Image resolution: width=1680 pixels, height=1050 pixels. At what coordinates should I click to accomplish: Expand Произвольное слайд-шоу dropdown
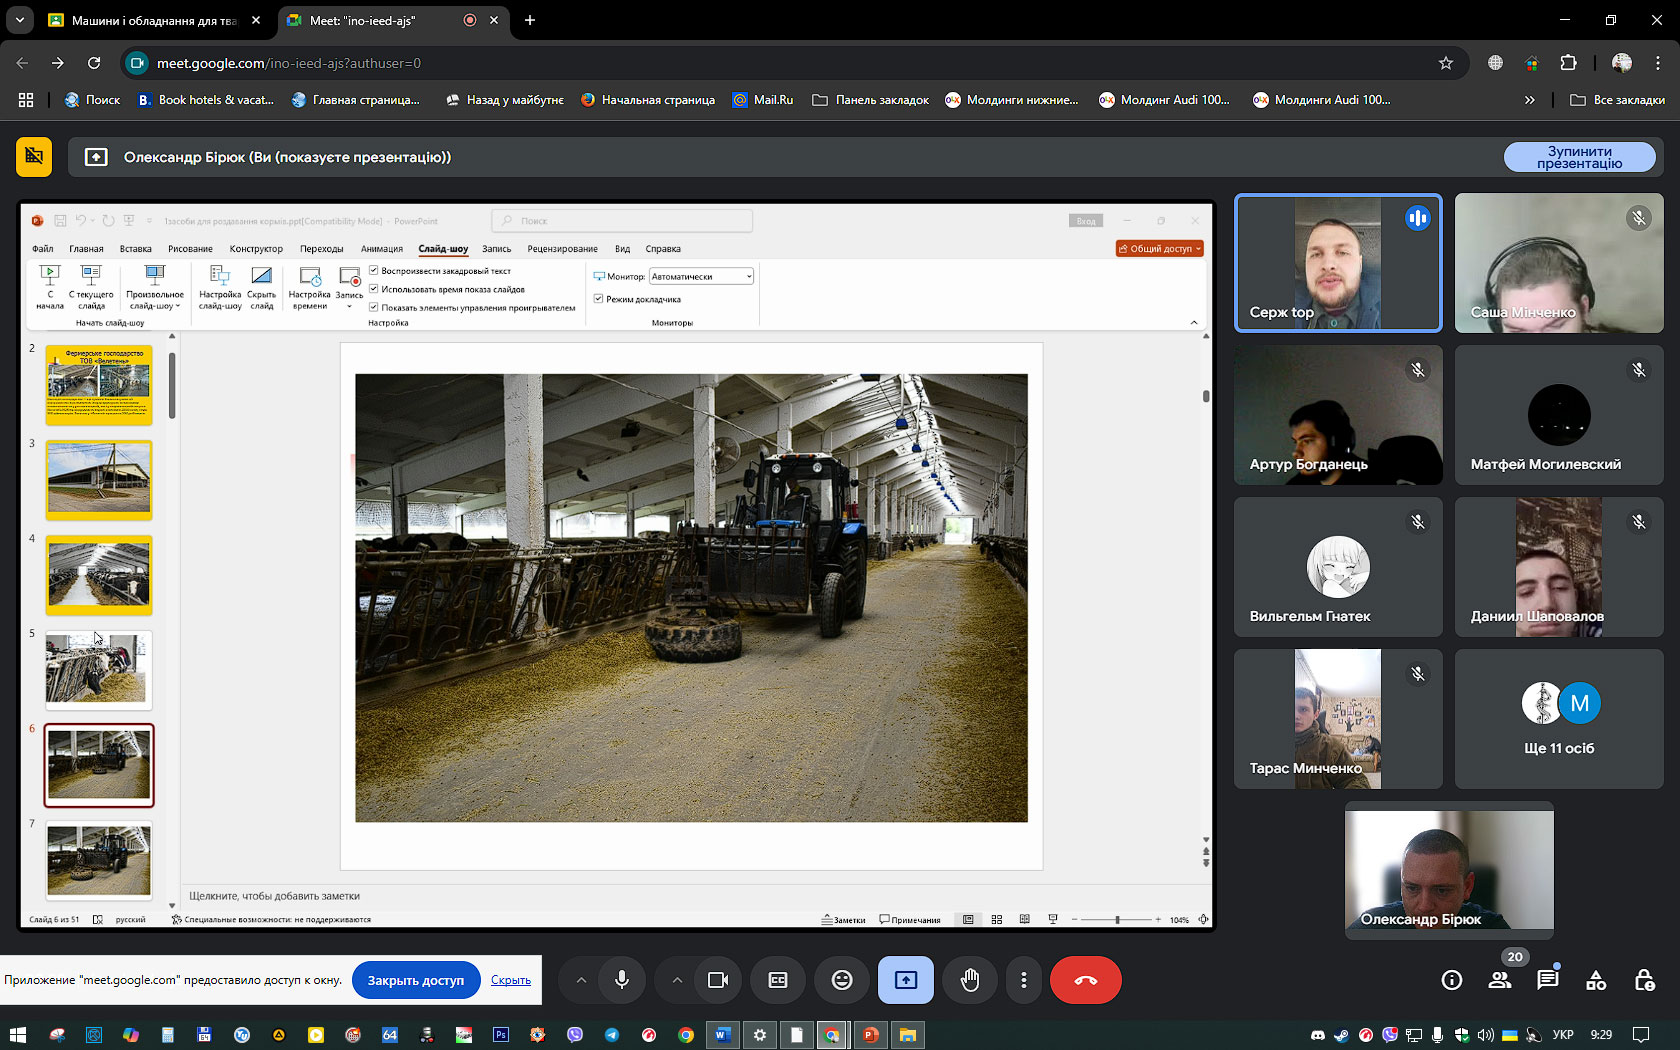click(155, 287)
